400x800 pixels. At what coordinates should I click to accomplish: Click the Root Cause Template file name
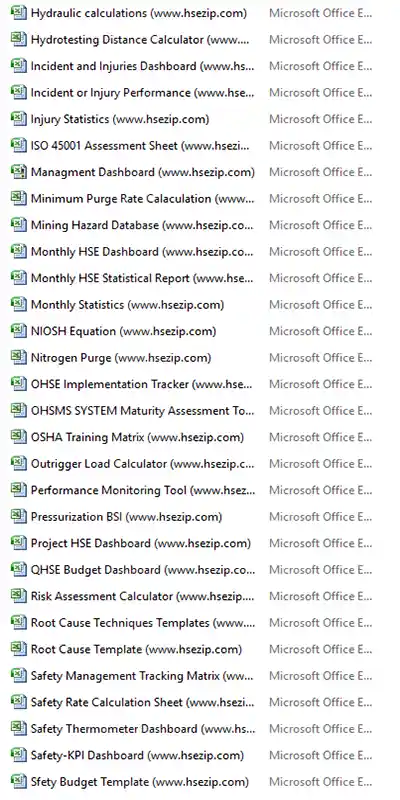(x=136, y=650)
